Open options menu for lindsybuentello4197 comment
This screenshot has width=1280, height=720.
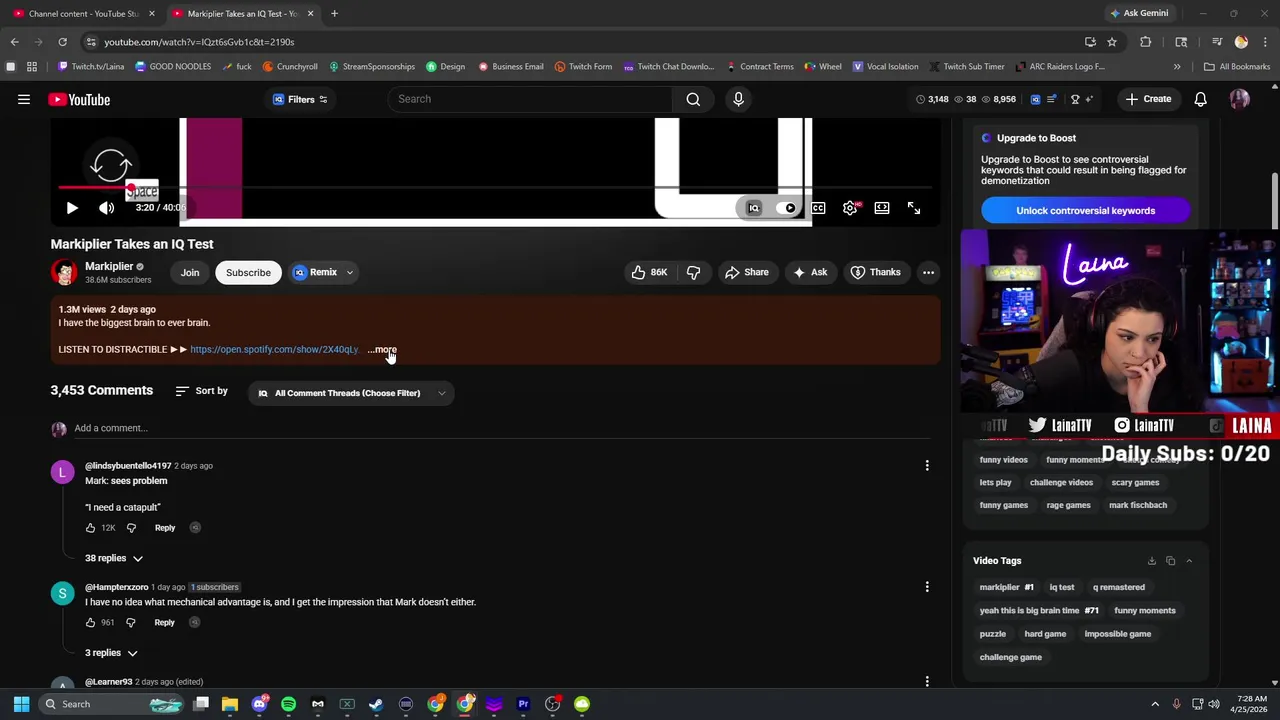[927, 465]
